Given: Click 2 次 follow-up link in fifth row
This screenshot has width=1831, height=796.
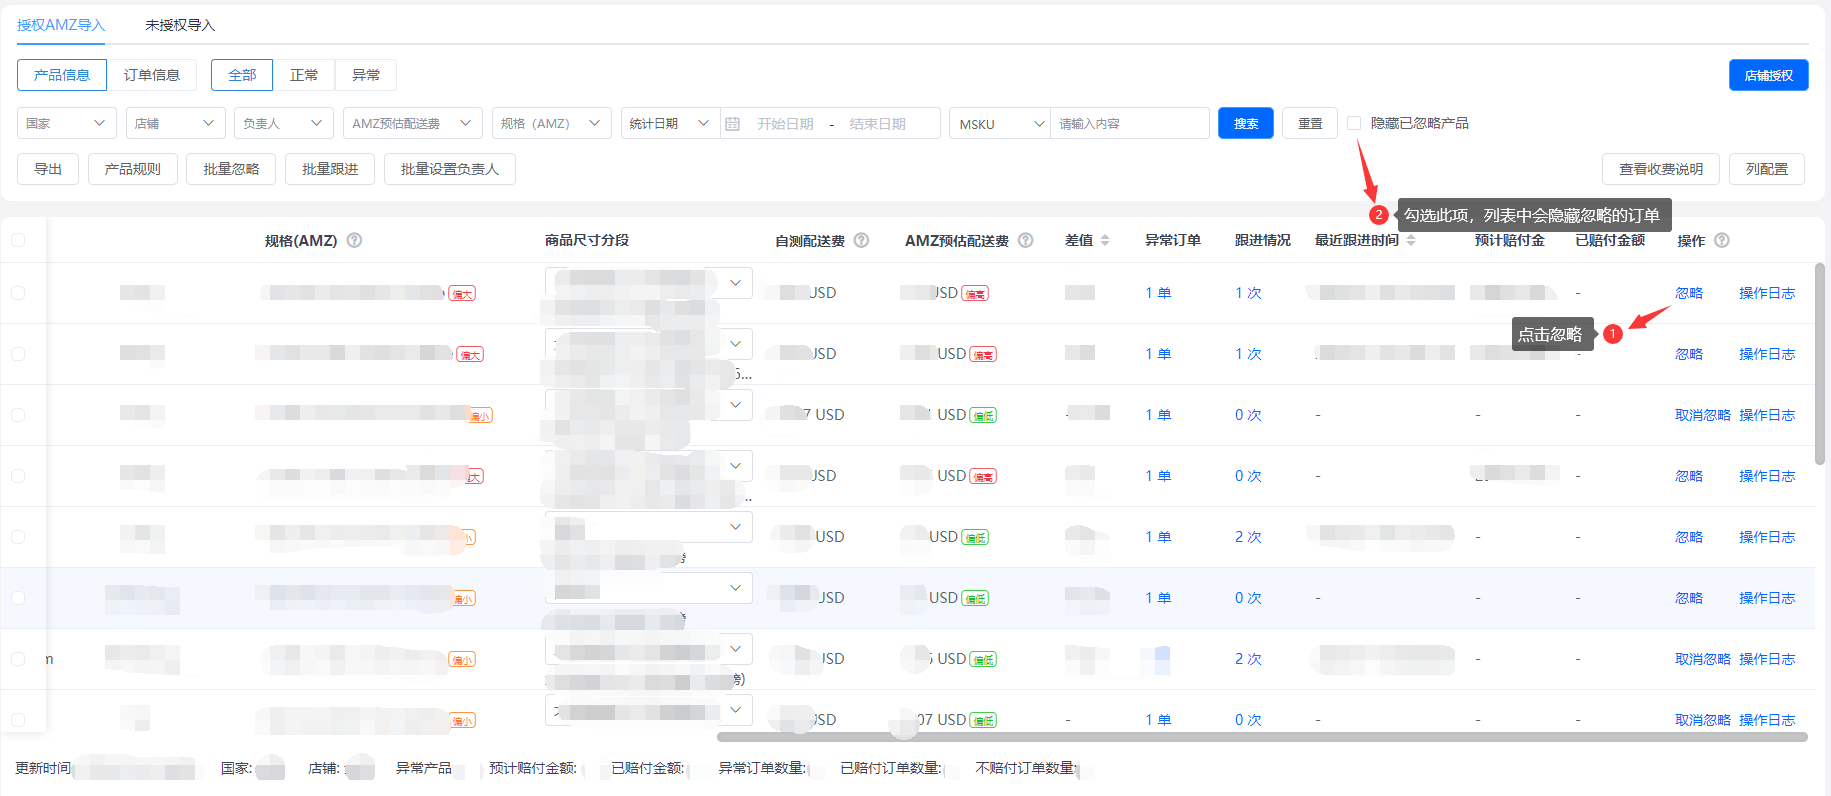Looking at the screenshot, I should [1248, 537].
